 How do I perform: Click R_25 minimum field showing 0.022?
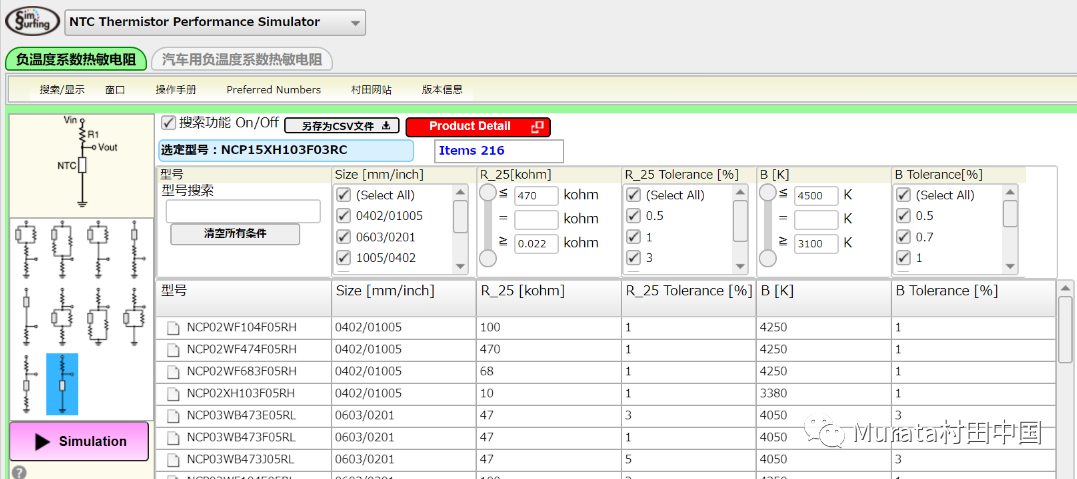pyautogui.click(x=536, y=243)
